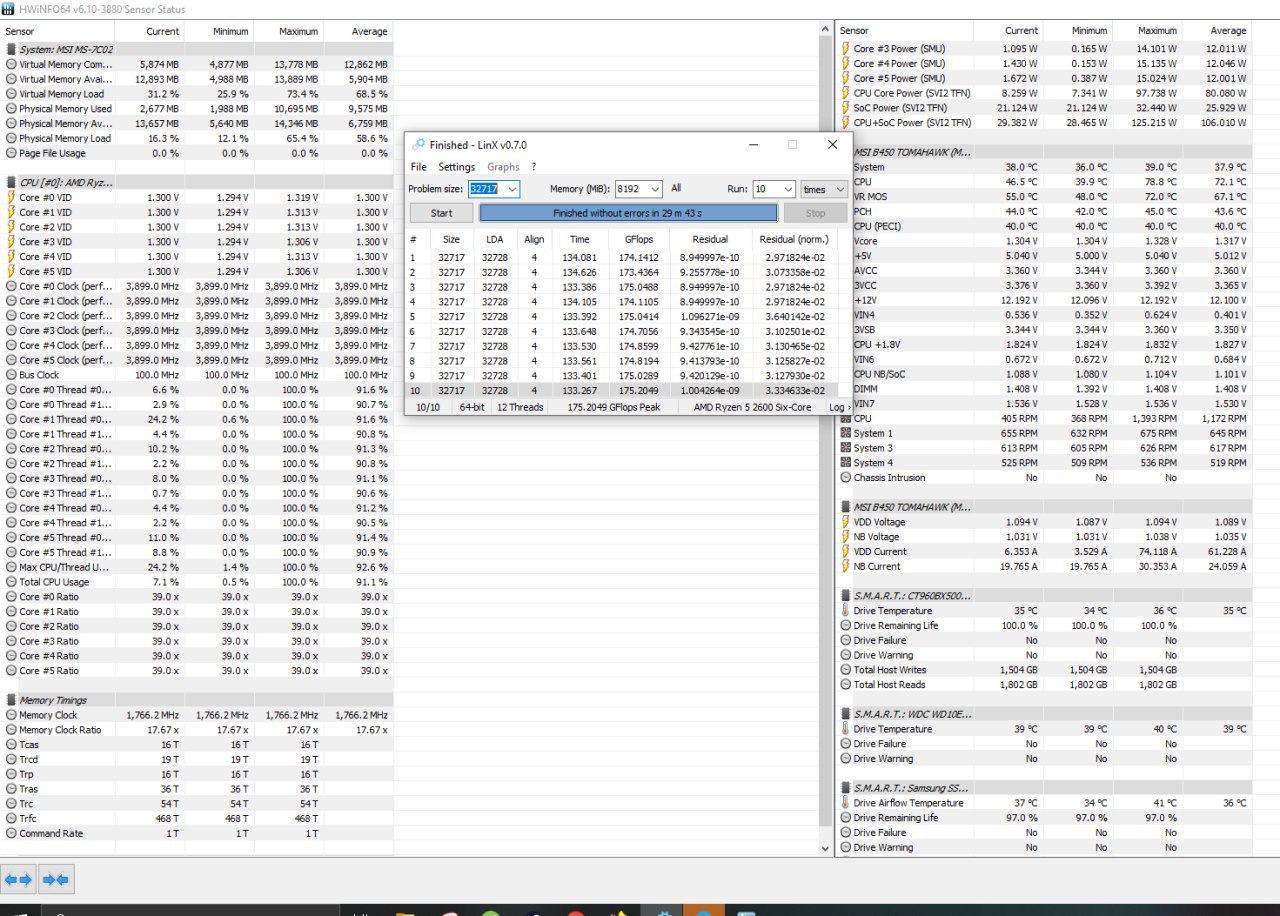Click the Average column header in right panel
The image size is (1280, 916).
pyautogui.click(x=1217, y=31)
